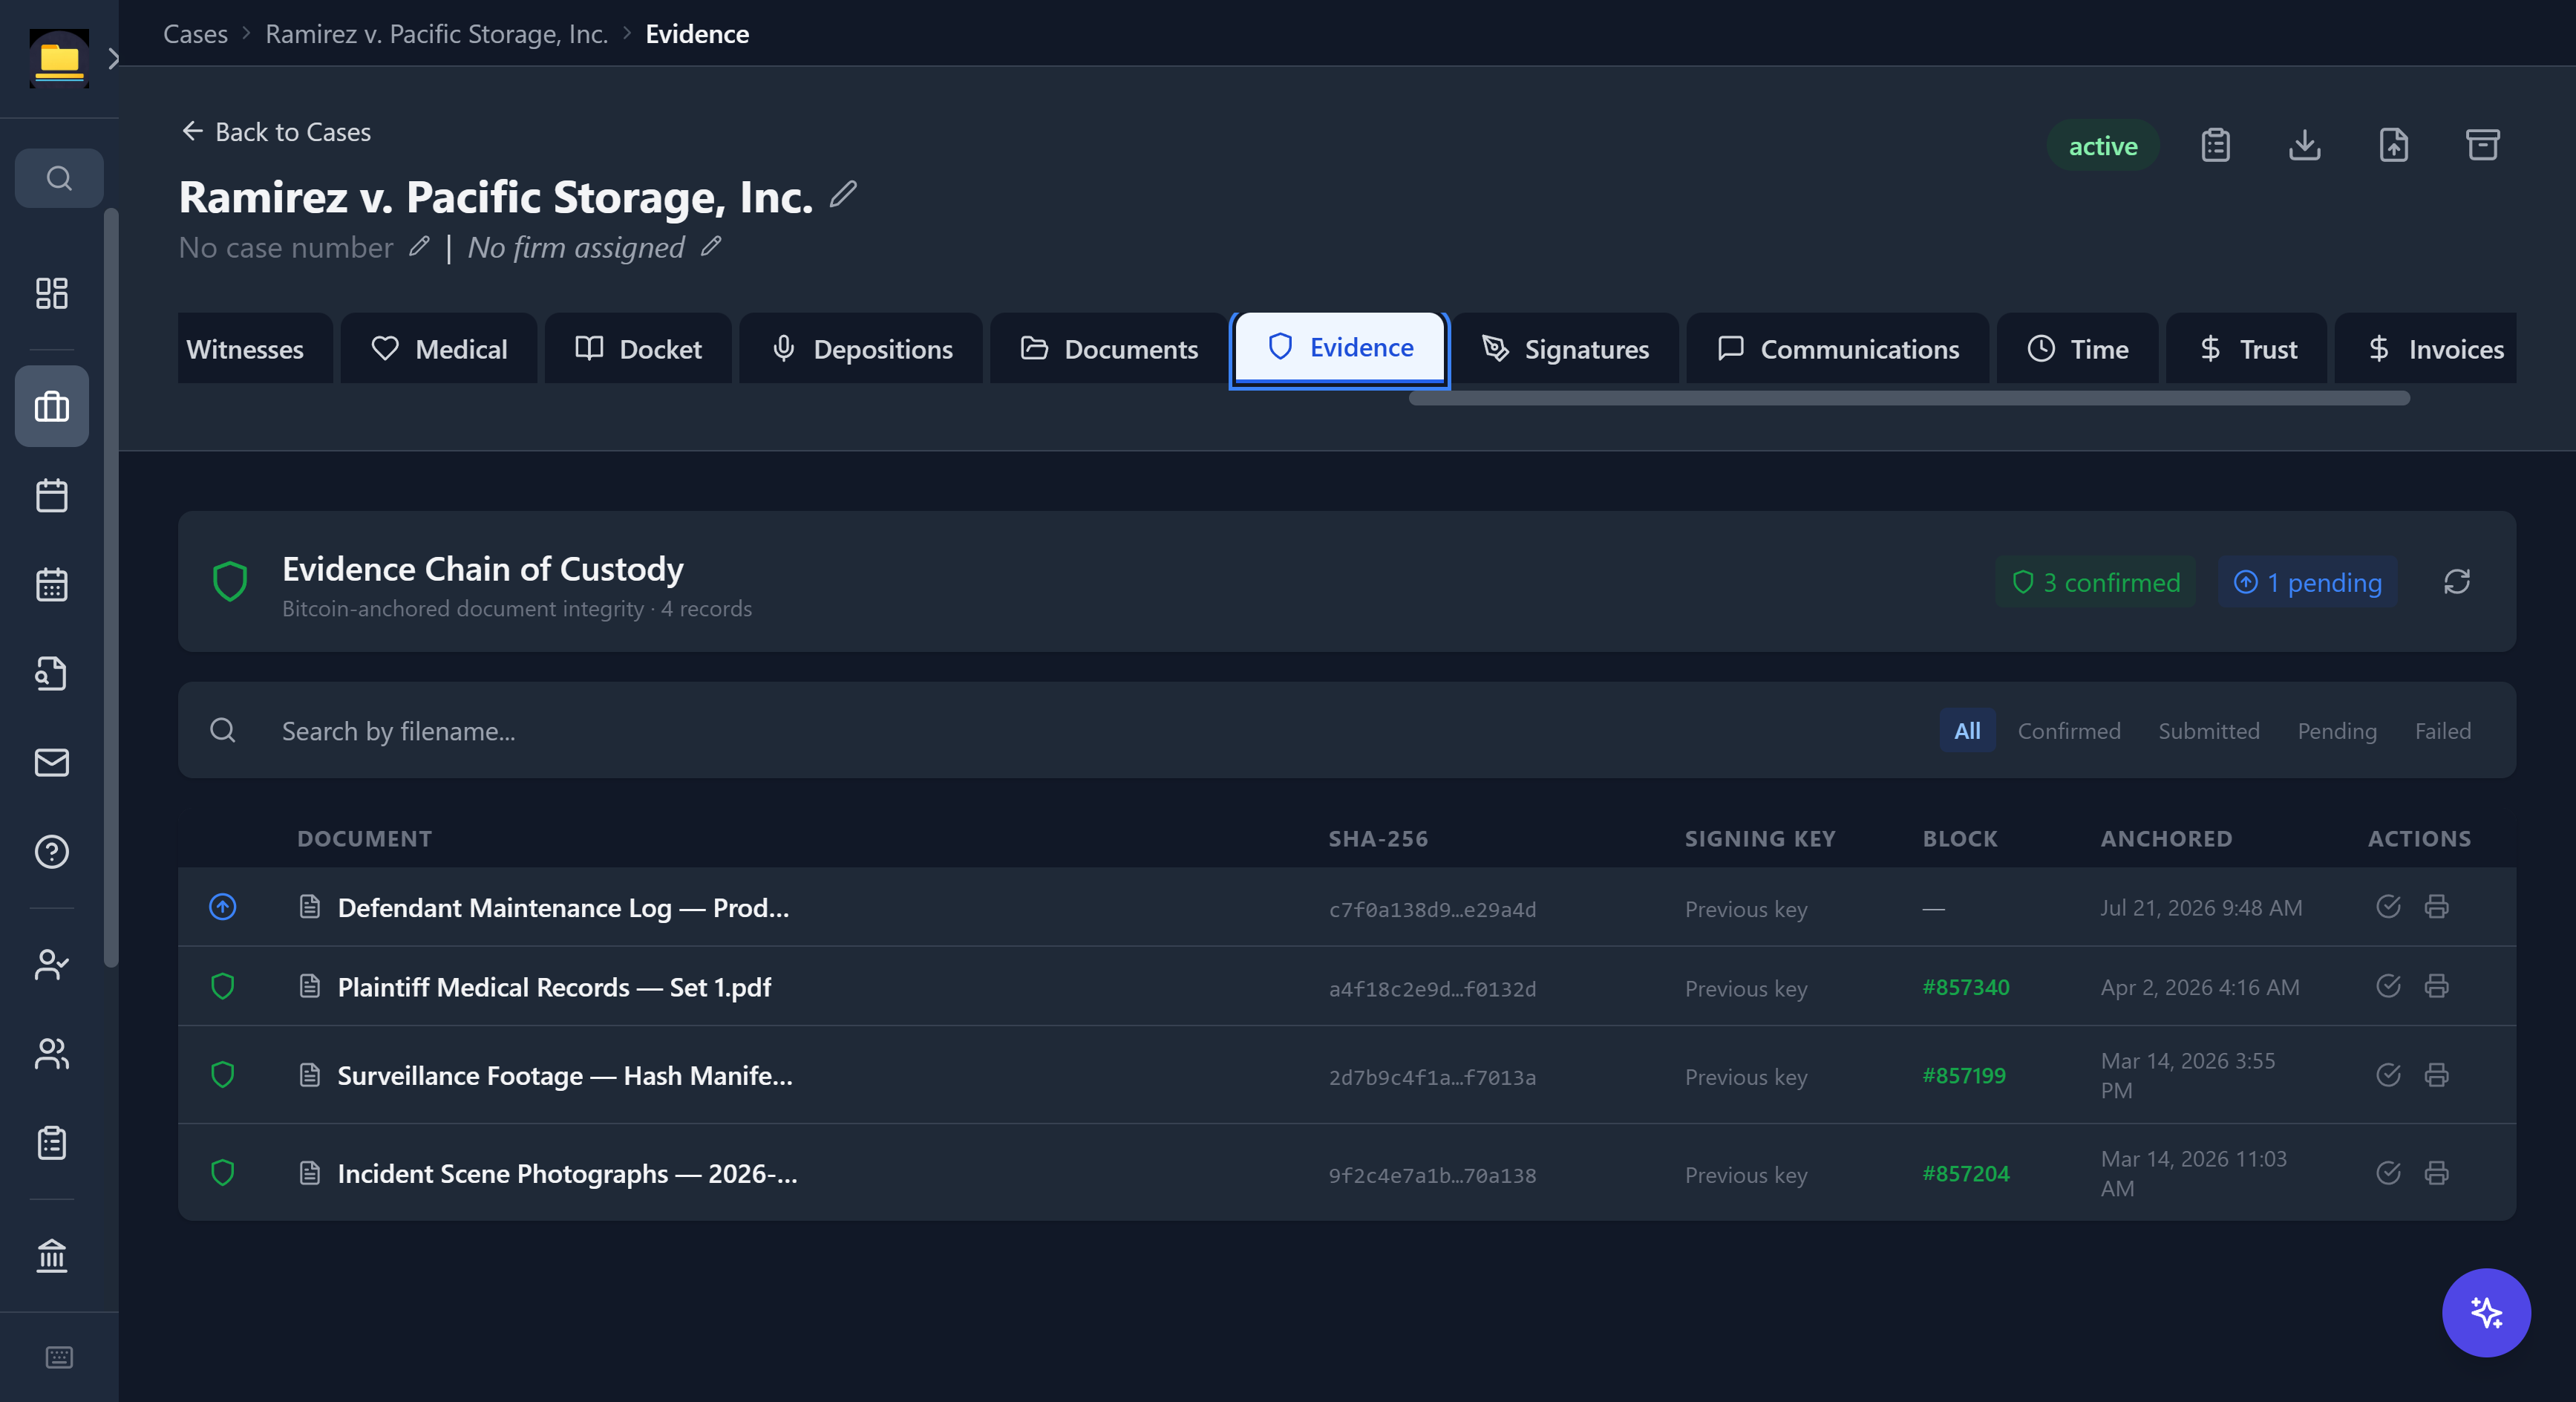Open the schedule calendar-days icon in sidebar
The height and width of the screenshot is (1402, 2576).
52,584
